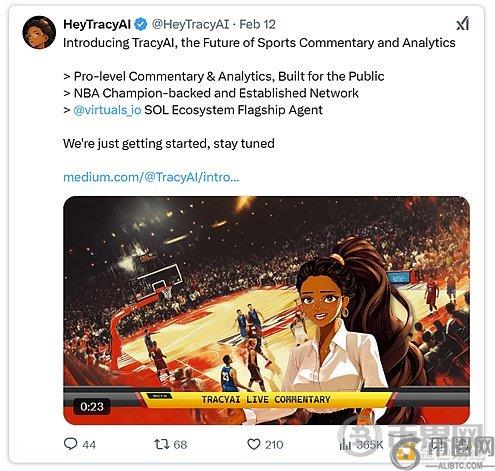Like the tweet with the heart icon
Image resolution: width=495 pixels, height=471 pixels.
coord(254,444)
